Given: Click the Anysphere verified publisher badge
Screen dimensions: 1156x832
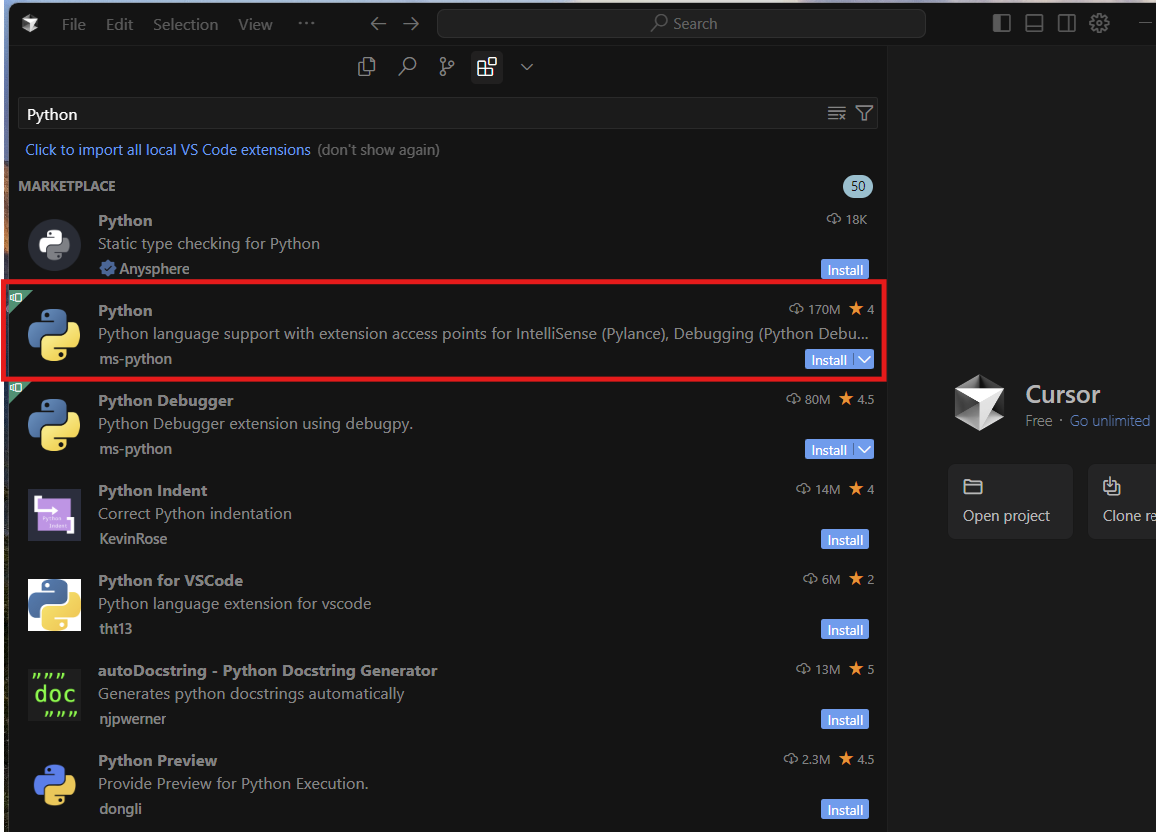Looking at the screenshot, I should 108,268.
